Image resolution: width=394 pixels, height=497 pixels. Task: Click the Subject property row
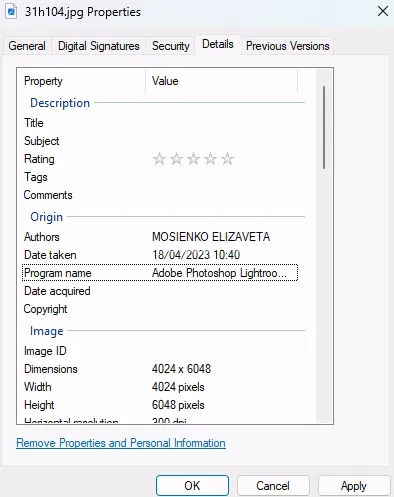coord(160,141)
